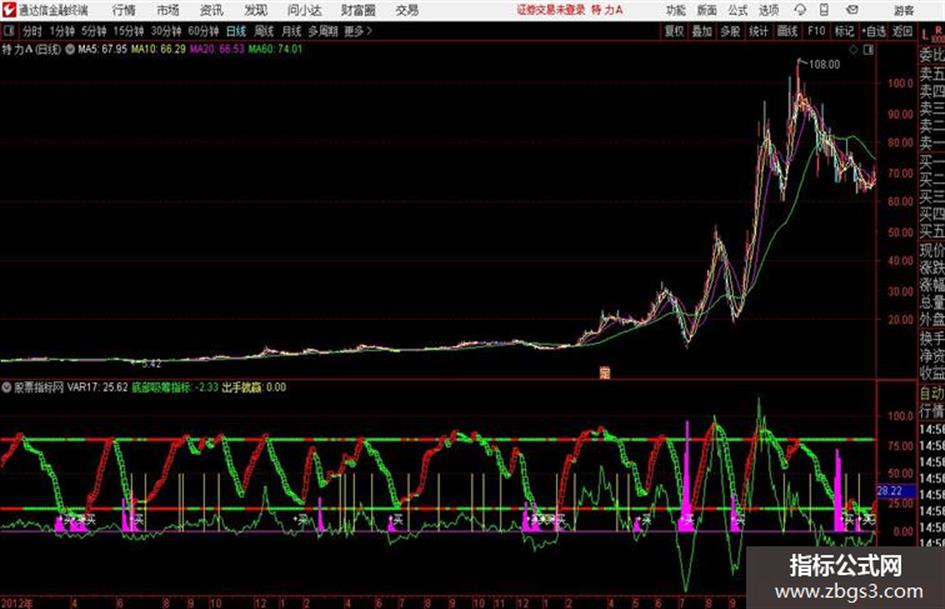This screenshot has height=609, width=945.
Task: Click the 特力A name in title bar
Action: 607,10
